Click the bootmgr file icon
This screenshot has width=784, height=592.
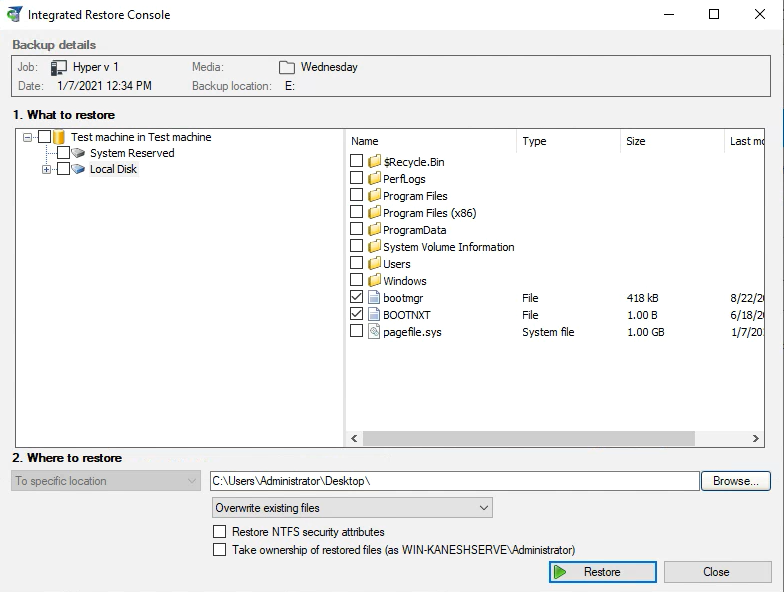point(375,297)
